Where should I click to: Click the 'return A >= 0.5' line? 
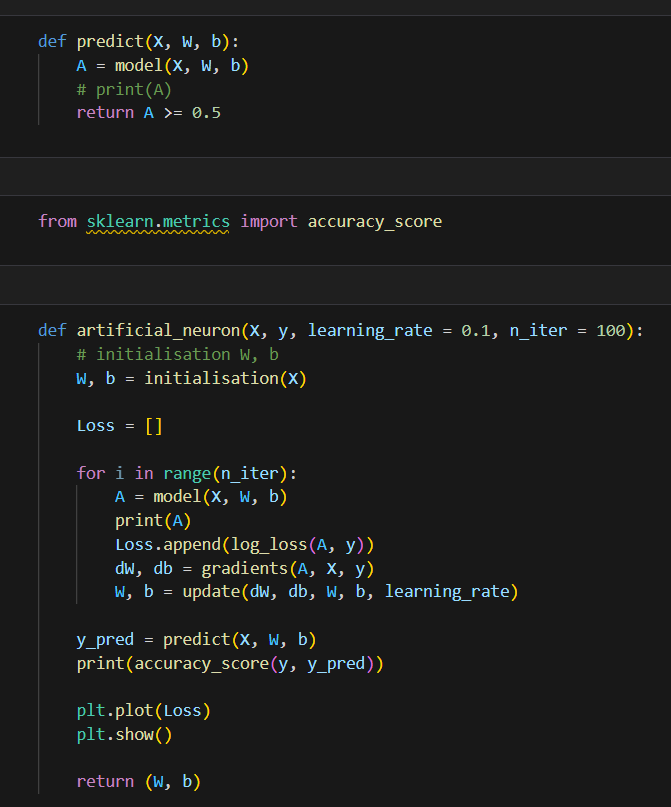149,113
